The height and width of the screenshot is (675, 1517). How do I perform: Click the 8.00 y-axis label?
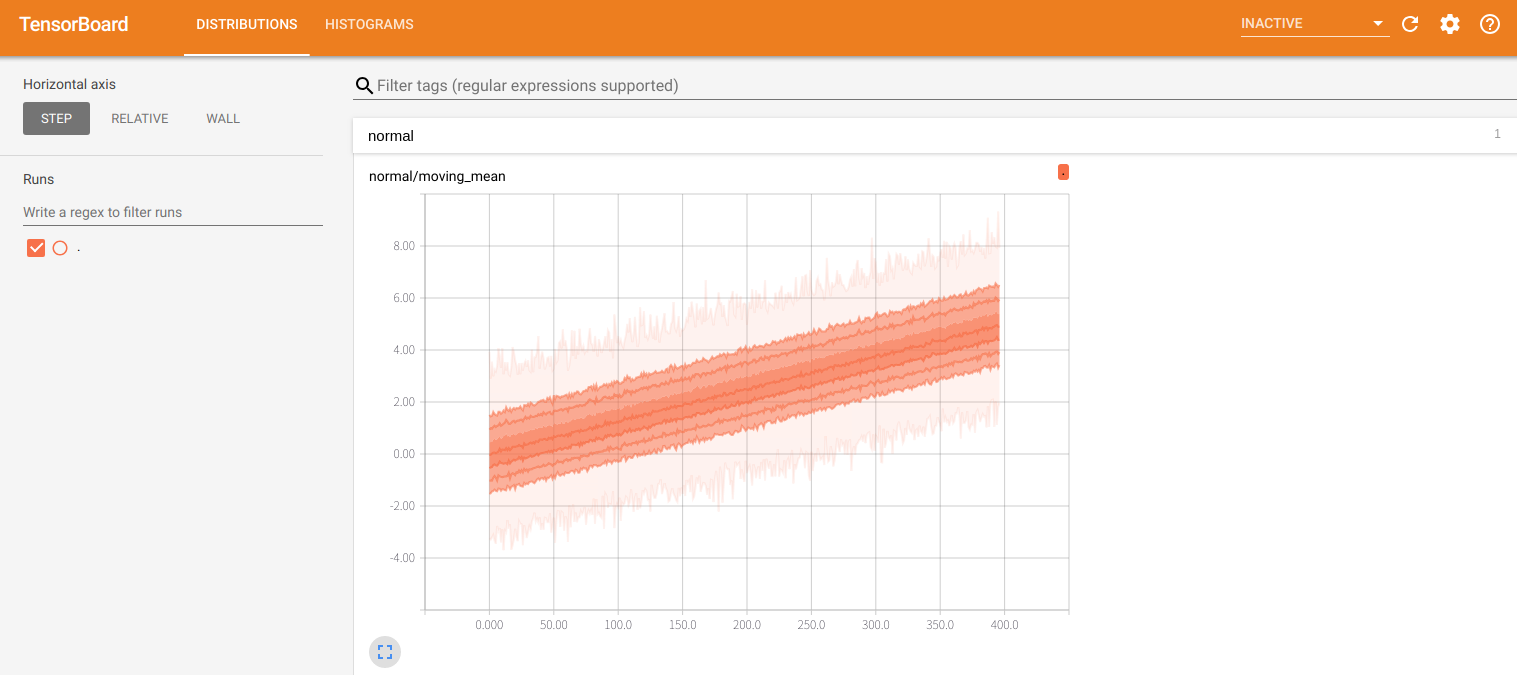tap(402, 246)
